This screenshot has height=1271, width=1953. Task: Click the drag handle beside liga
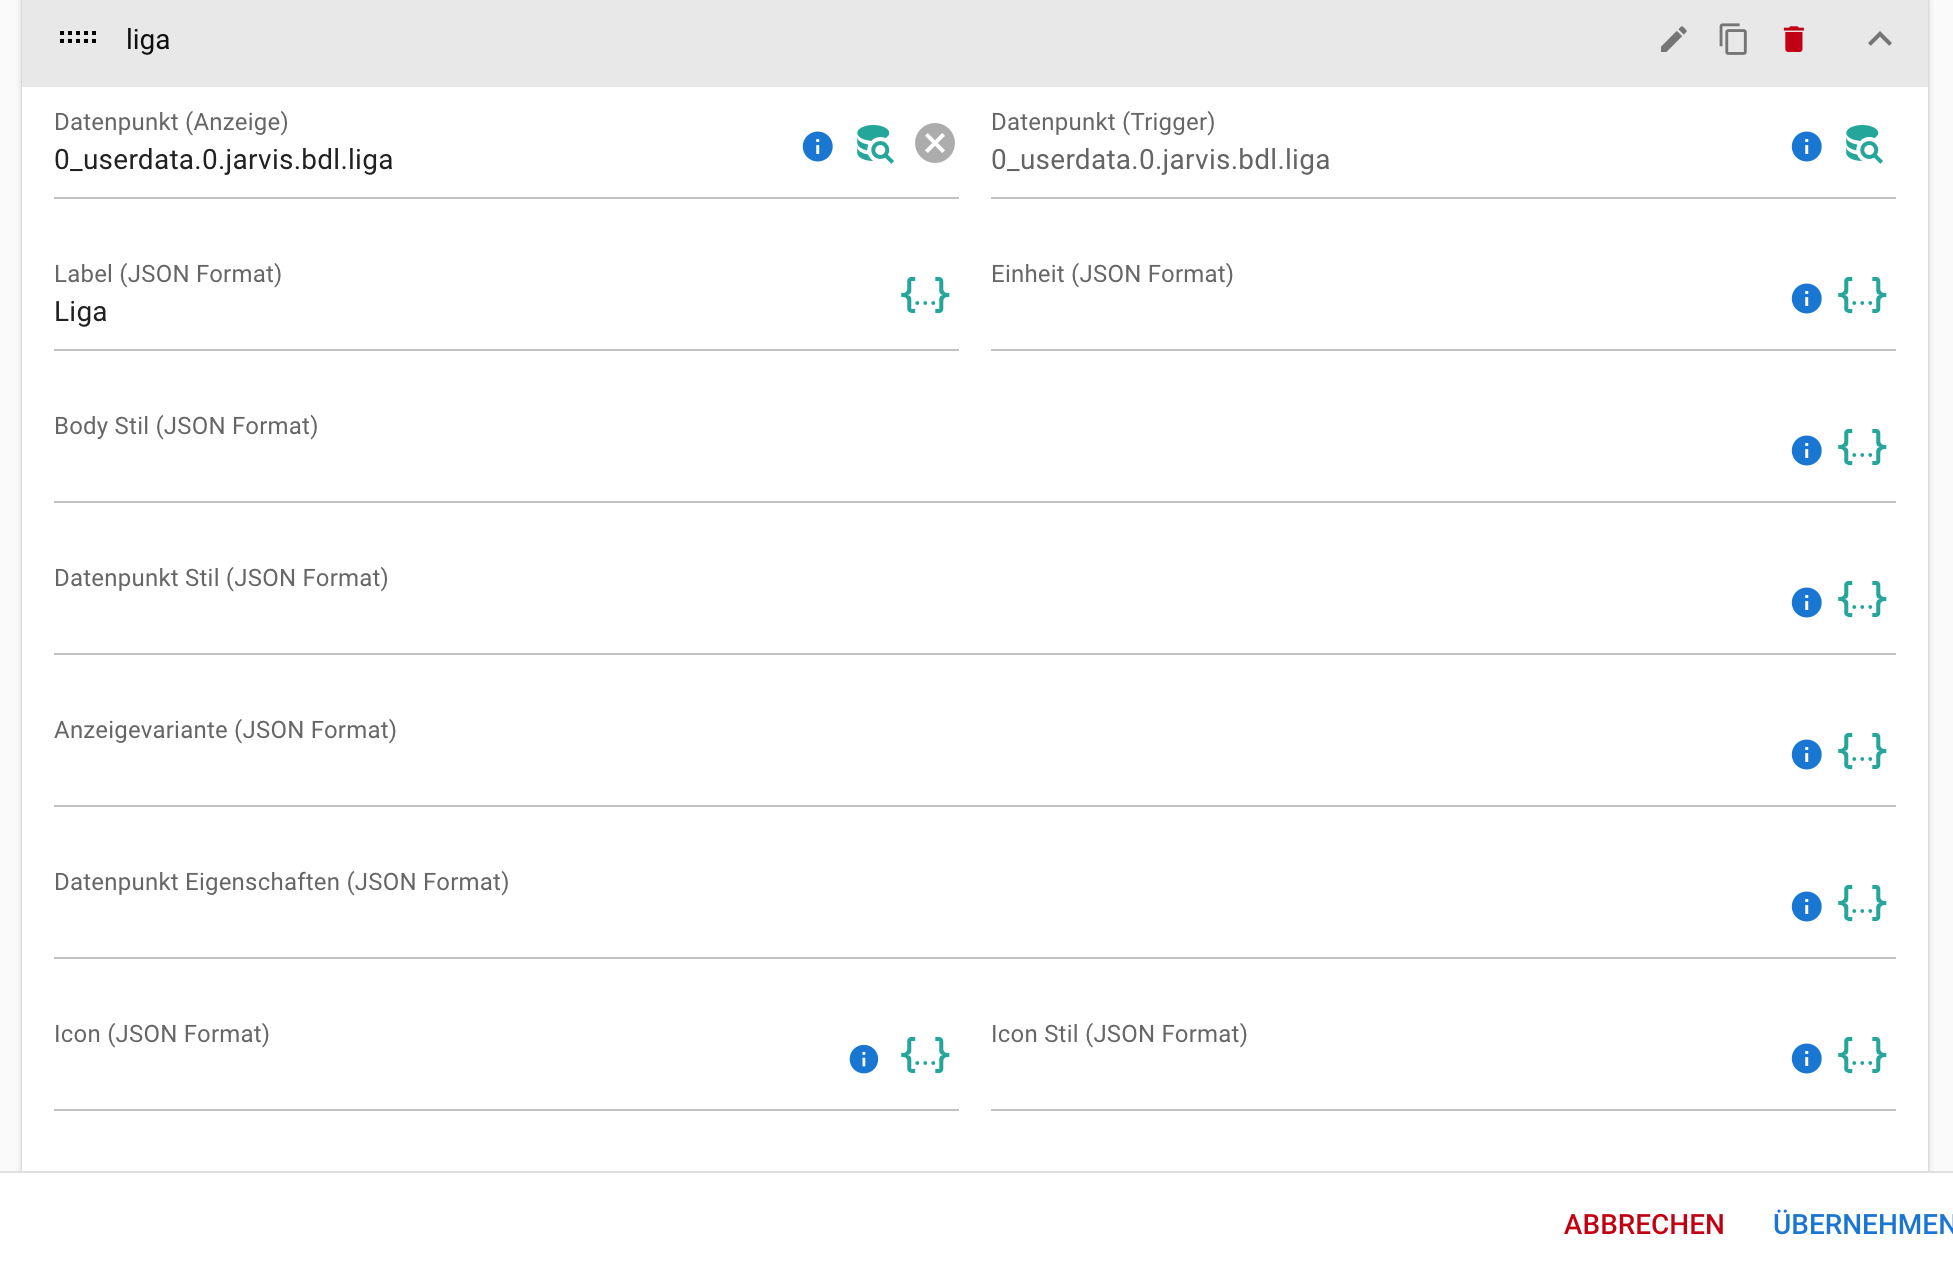[x=78, y=38]
